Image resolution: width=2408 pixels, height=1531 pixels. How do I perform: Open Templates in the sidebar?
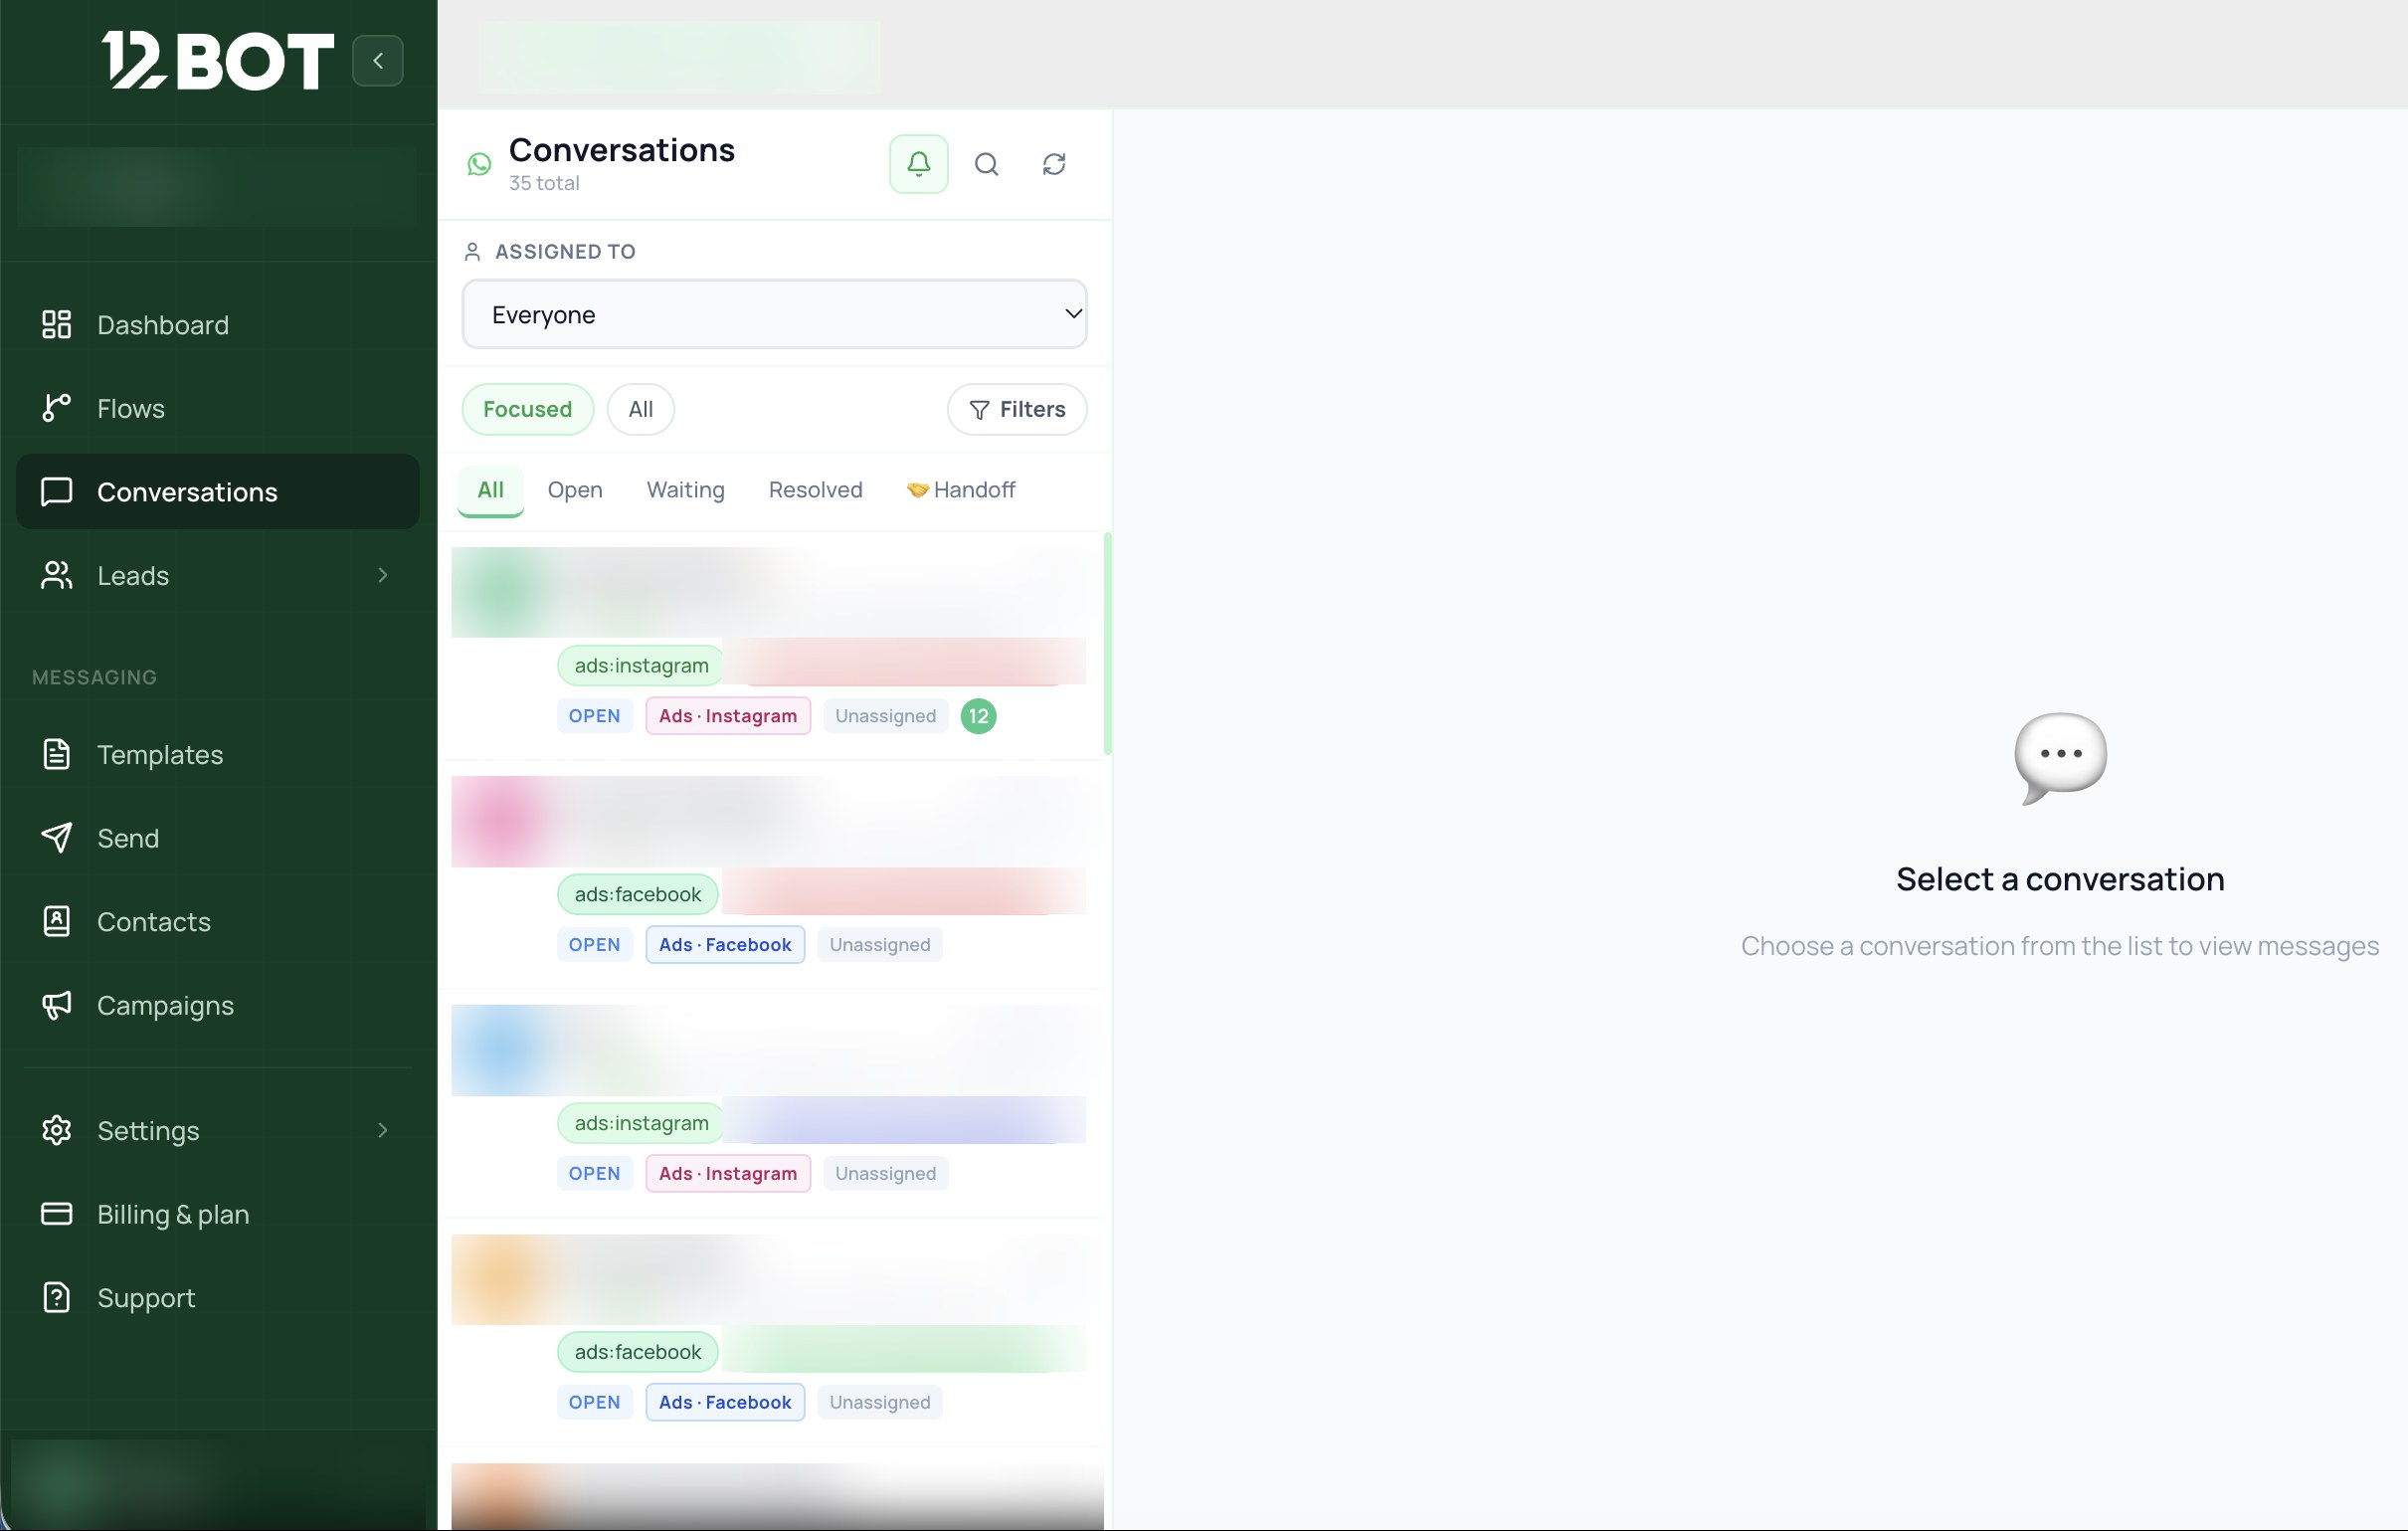(218, 754)
